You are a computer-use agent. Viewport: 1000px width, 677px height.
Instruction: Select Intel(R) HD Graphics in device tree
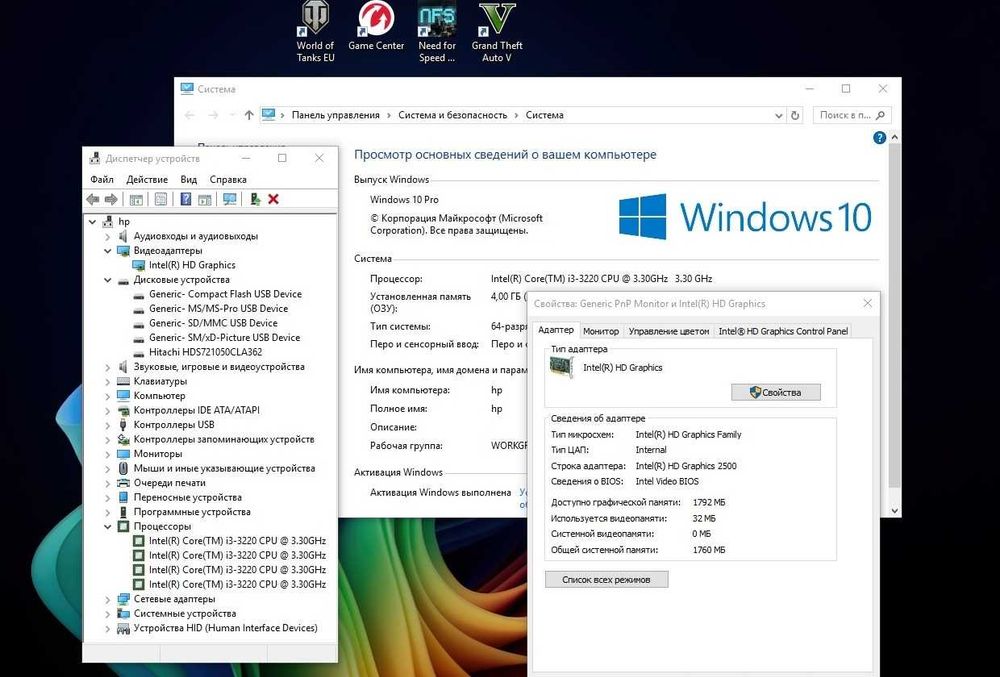[x=192, y=265]
